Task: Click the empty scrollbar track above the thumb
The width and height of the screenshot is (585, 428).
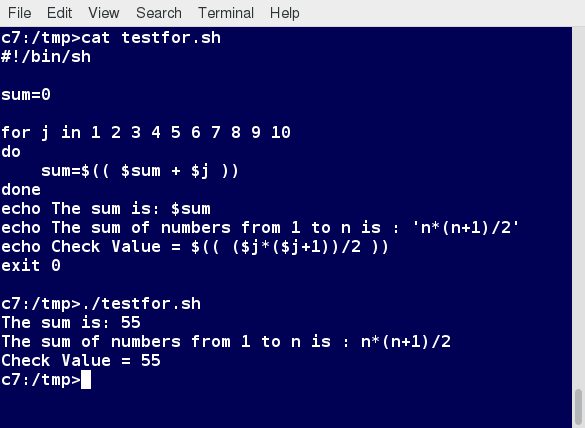Action: point(578,207)
